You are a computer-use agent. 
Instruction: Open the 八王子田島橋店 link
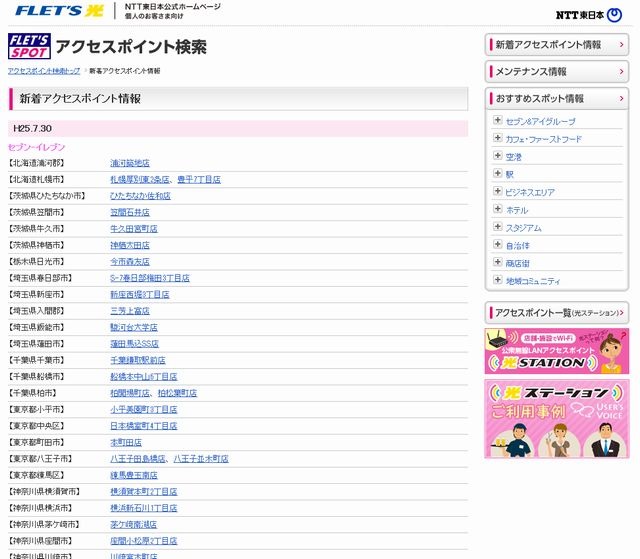point(138,459)
